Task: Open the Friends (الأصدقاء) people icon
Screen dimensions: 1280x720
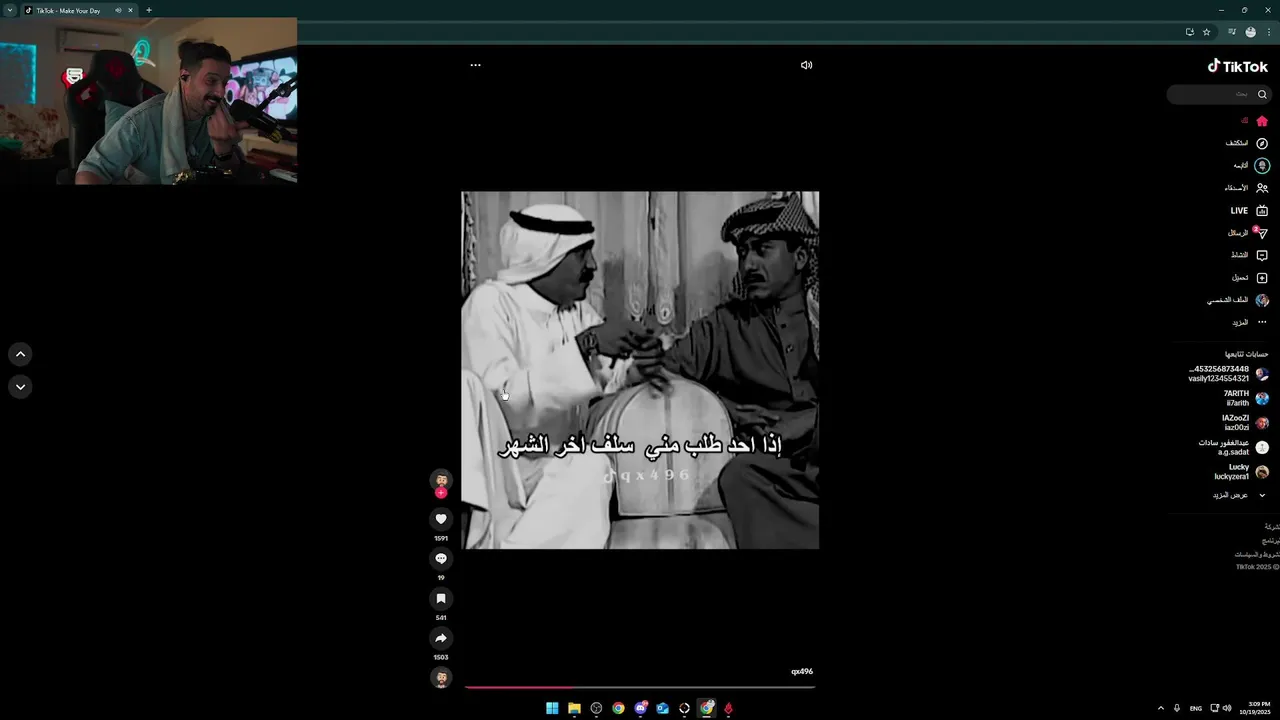Action: pos(1262,188)
